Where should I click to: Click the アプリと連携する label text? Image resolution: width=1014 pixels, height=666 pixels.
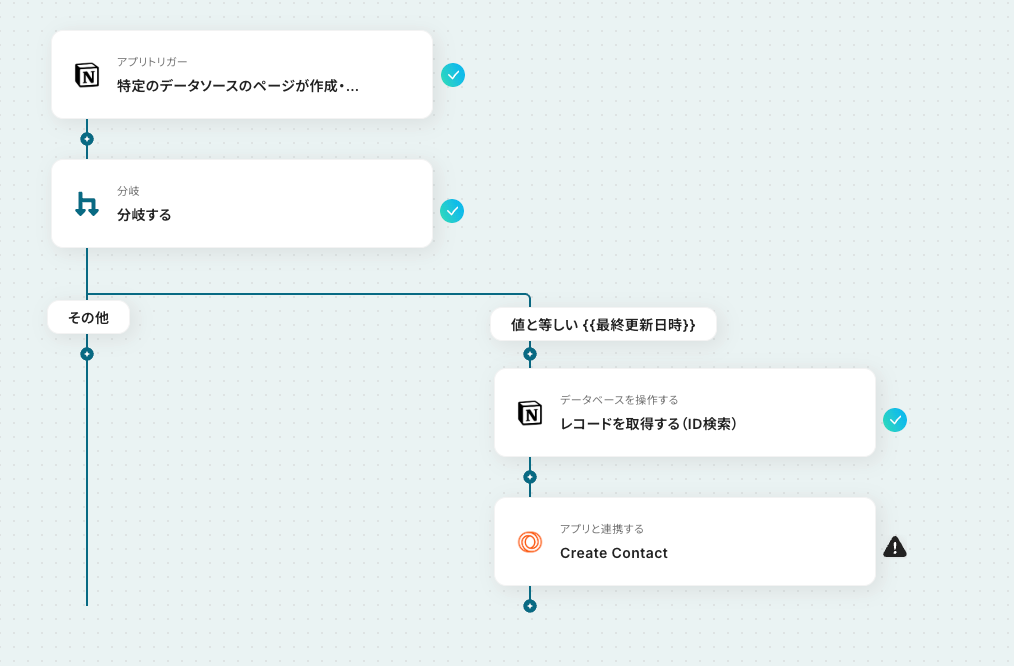(602, 529)
